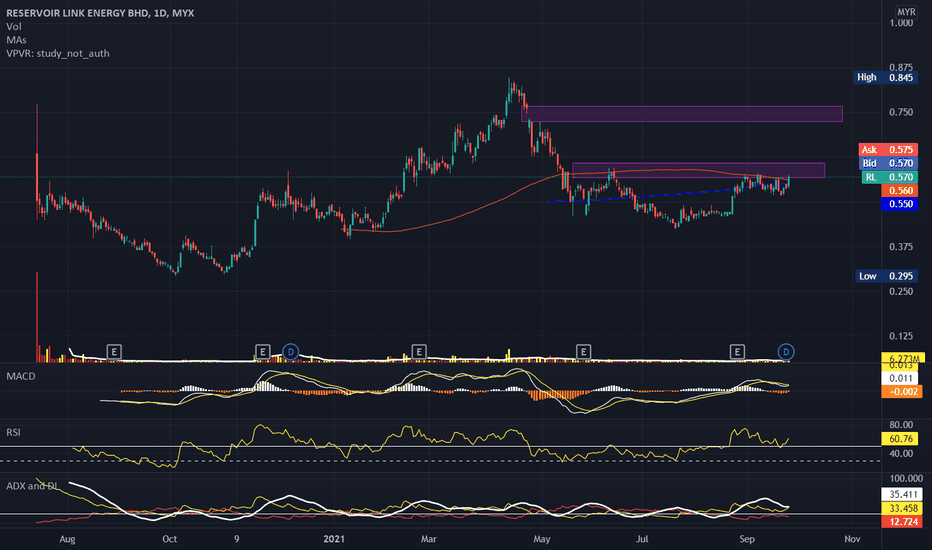
Task: Click the MACD histogram -0.002 value label
Action: coord(902,392)
